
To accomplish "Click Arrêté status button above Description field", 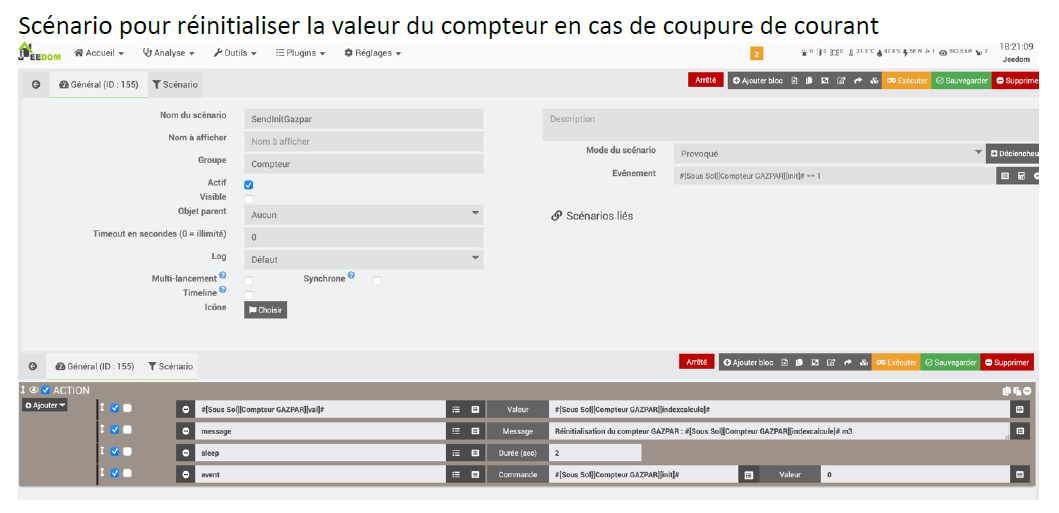I will (706, 80).
